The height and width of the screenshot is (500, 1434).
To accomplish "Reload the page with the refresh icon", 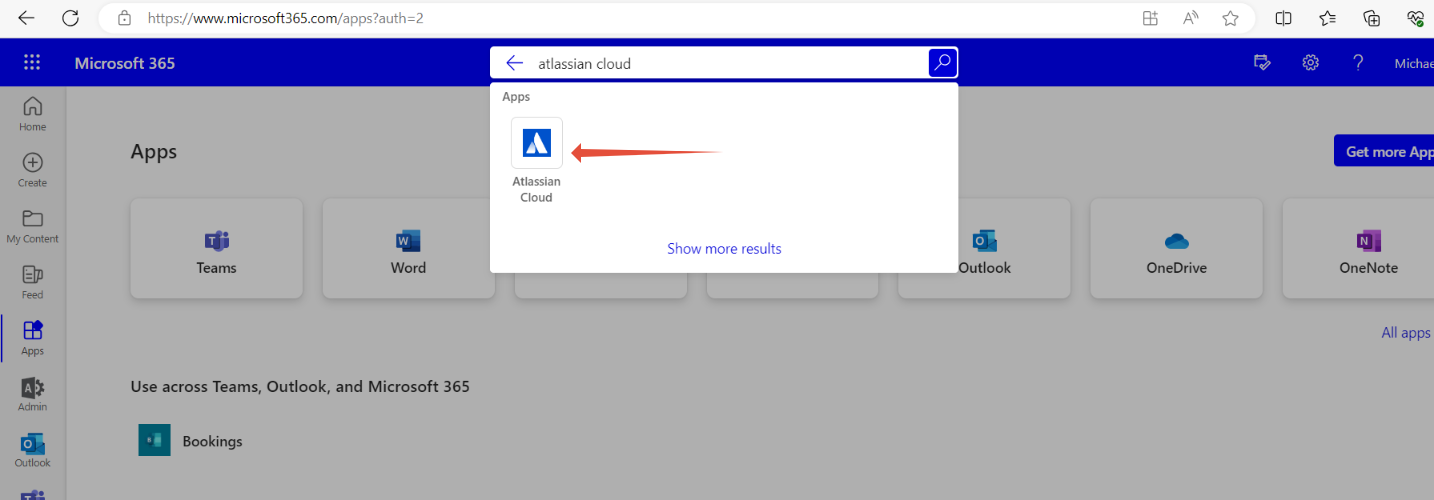I will 70,18.
